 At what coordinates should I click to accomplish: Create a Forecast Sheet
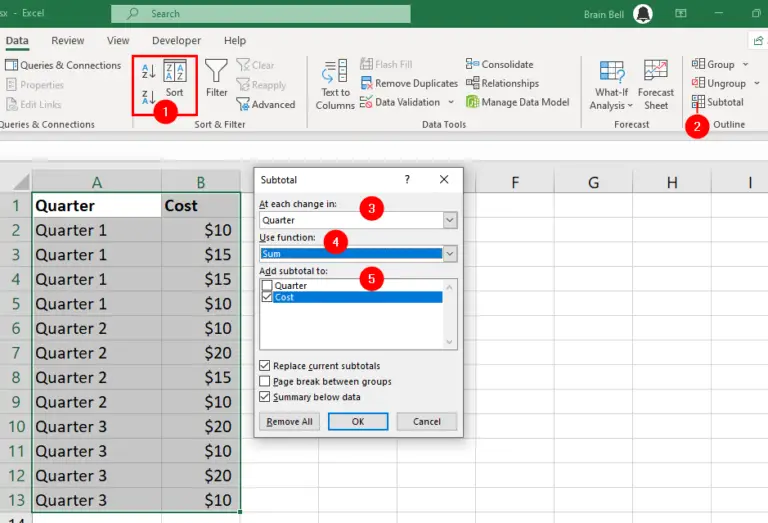[656, 85]
